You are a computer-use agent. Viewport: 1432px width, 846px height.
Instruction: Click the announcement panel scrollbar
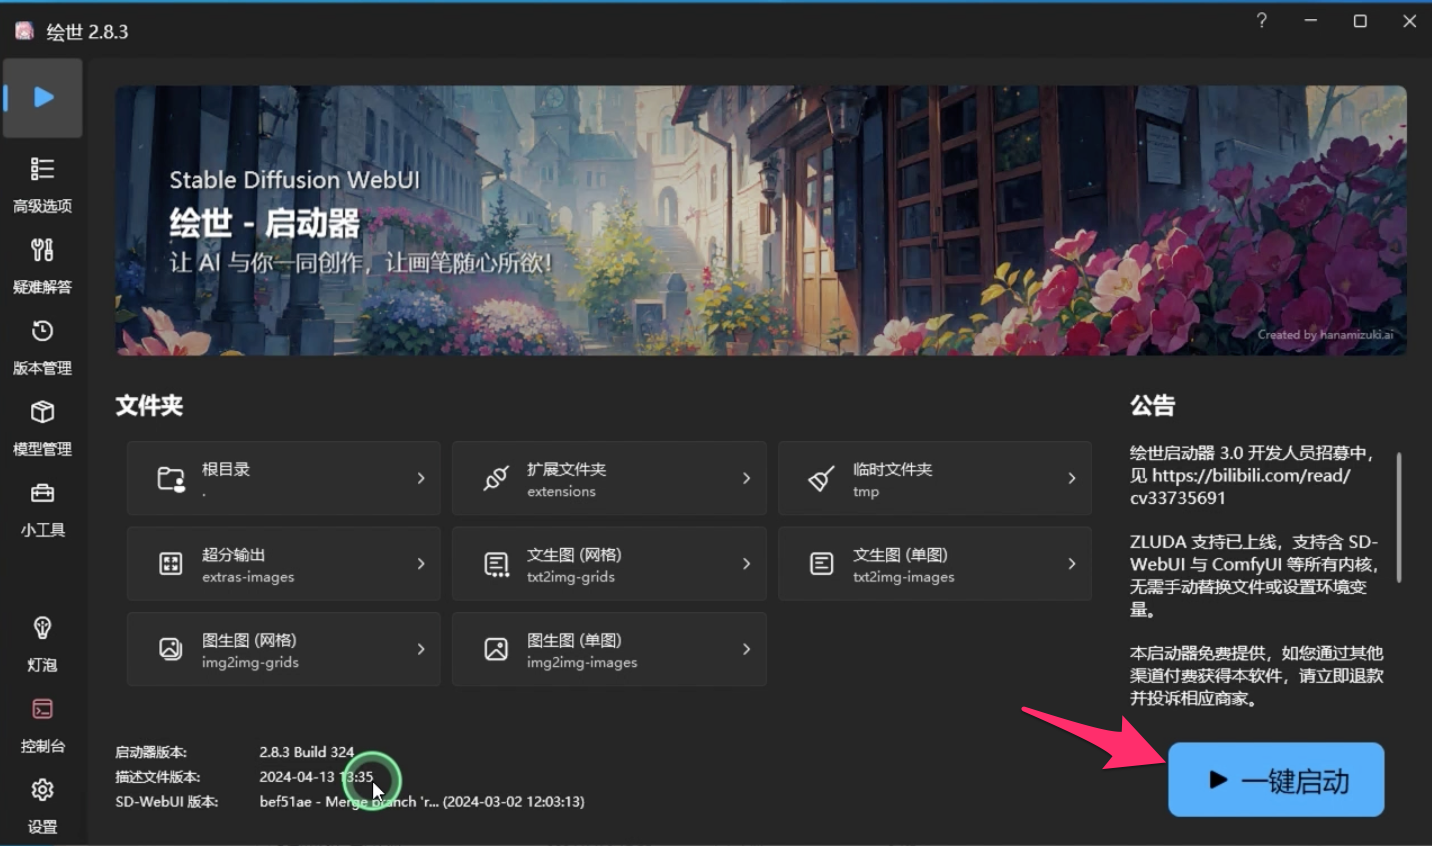1398,517
